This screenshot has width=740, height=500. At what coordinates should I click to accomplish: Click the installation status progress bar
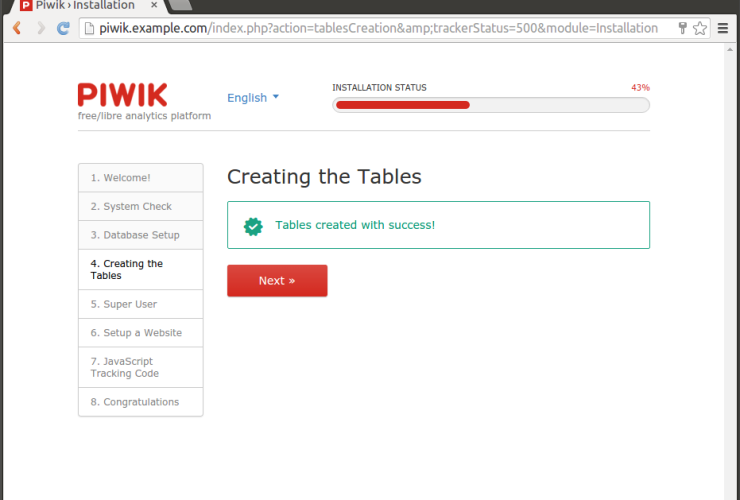[490, 104]
